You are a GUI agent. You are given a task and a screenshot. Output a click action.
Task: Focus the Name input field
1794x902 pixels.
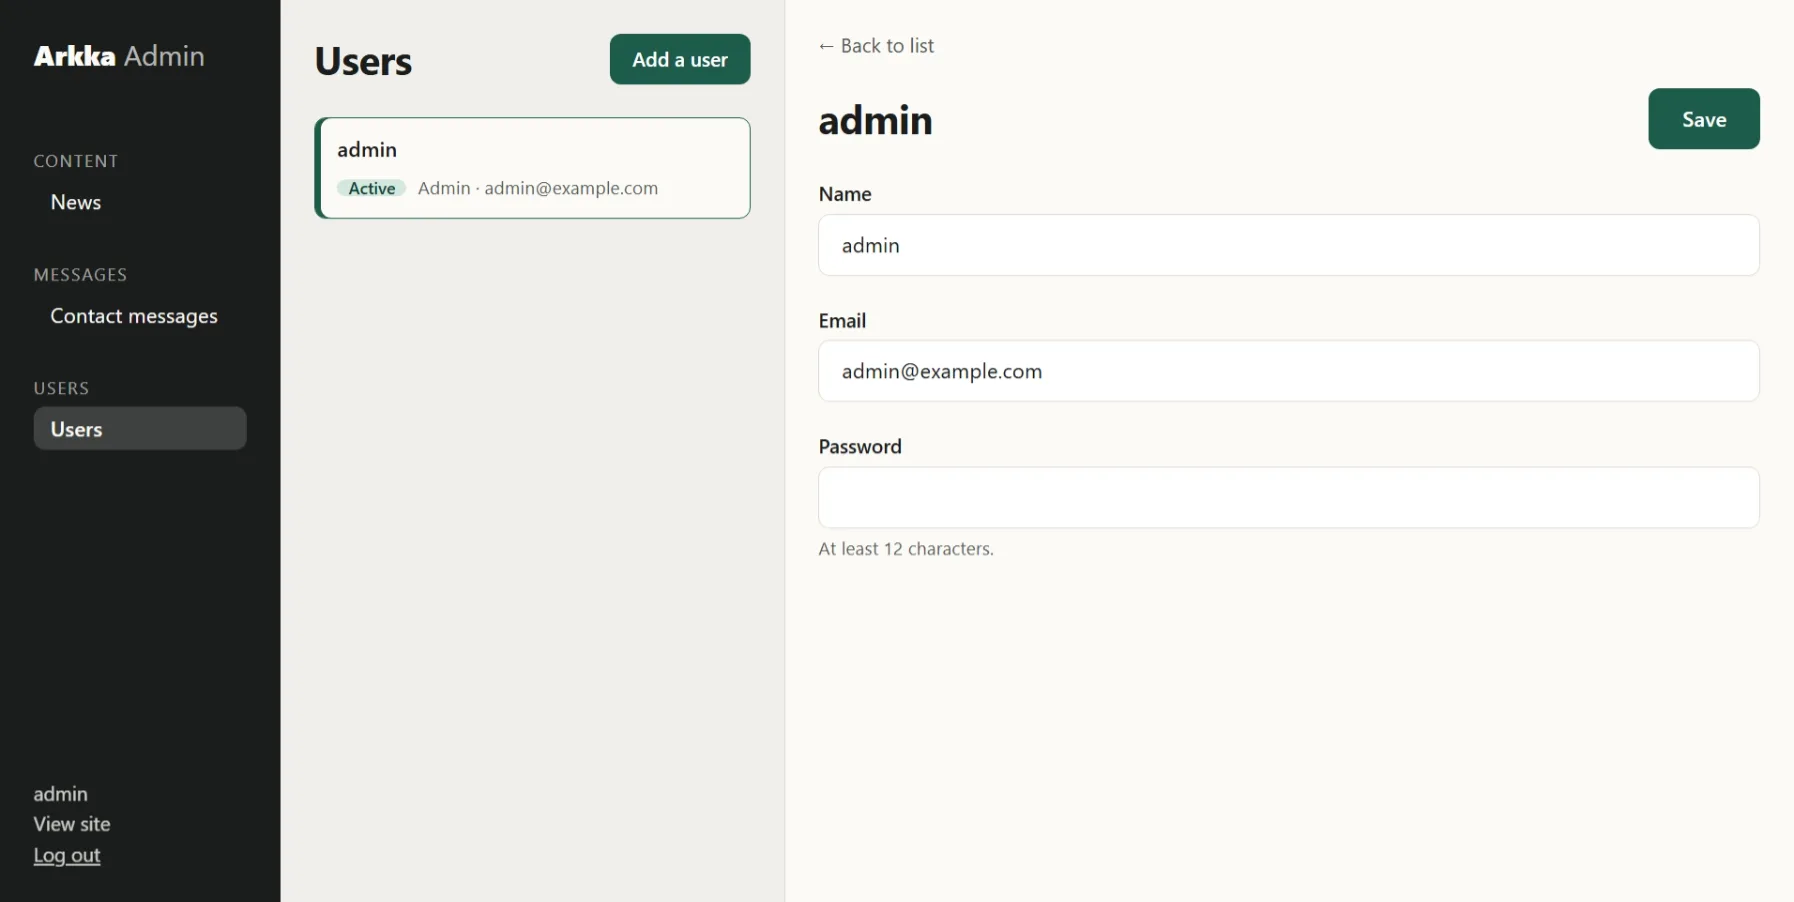(x=1288, y=245)
